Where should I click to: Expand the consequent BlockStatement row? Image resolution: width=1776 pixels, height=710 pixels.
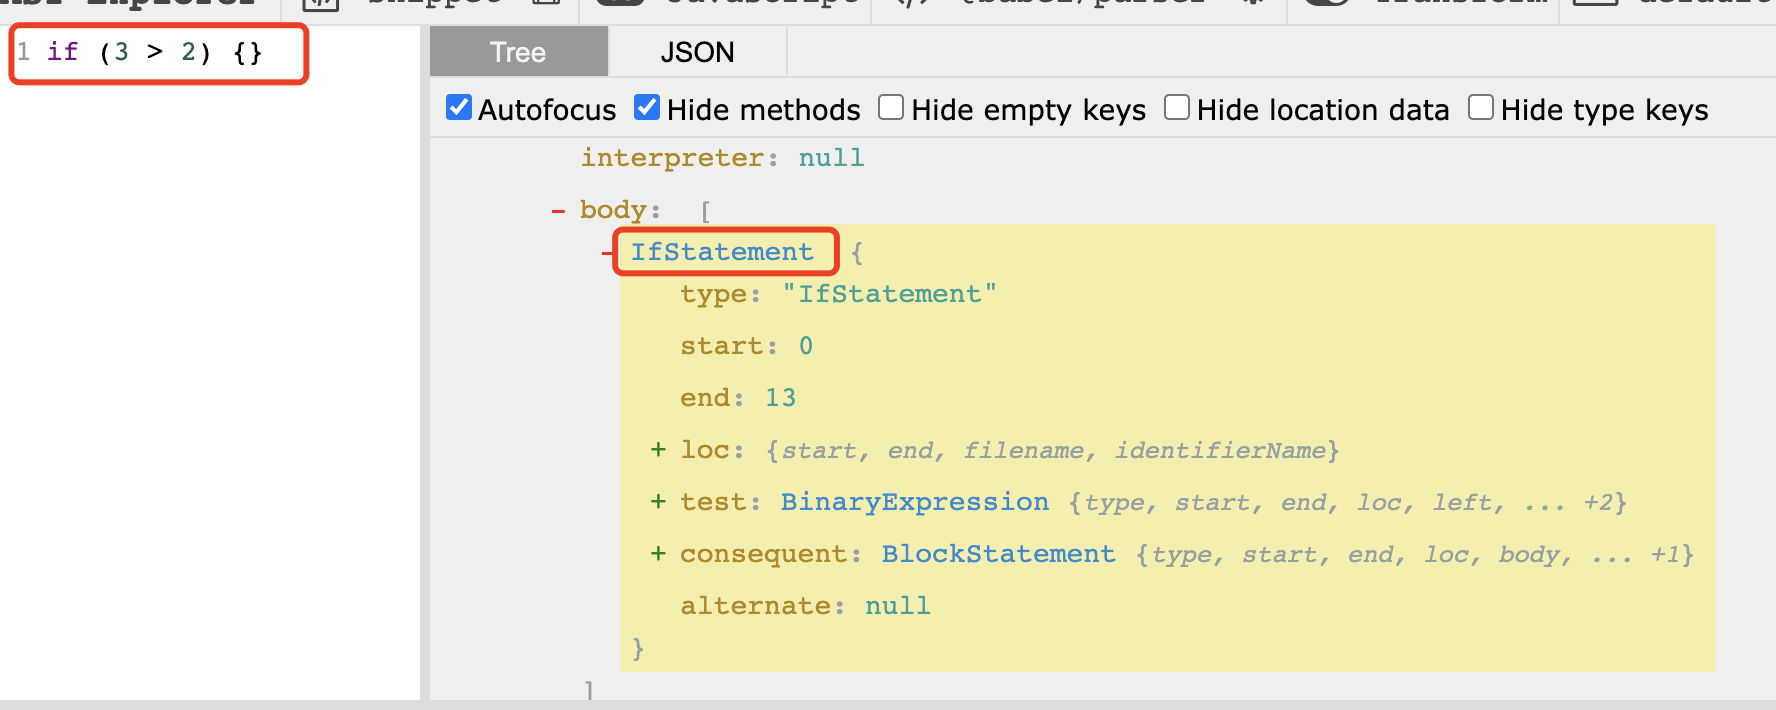658,554
